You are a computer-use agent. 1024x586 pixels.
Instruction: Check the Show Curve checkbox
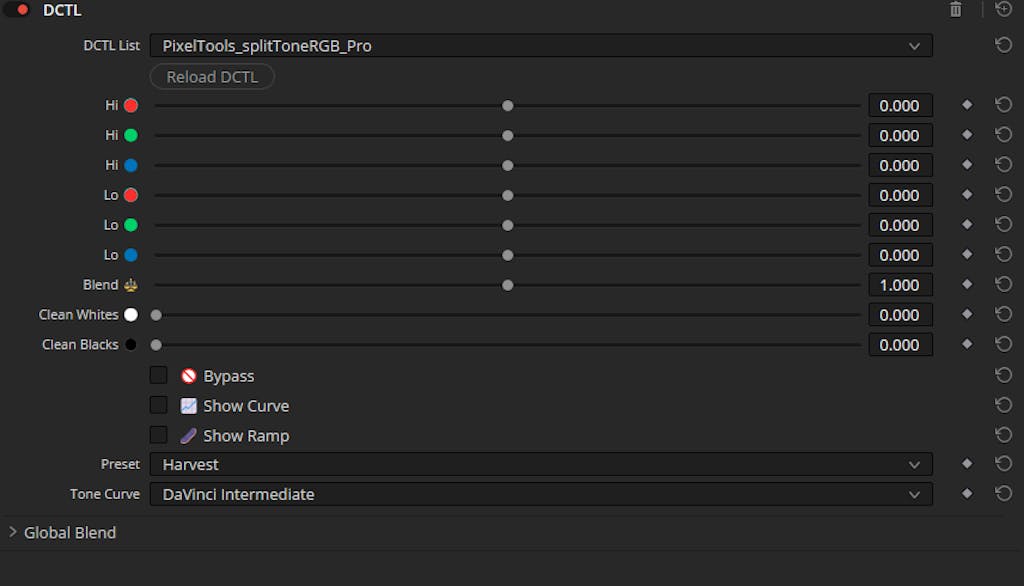(x=158, y=406)
